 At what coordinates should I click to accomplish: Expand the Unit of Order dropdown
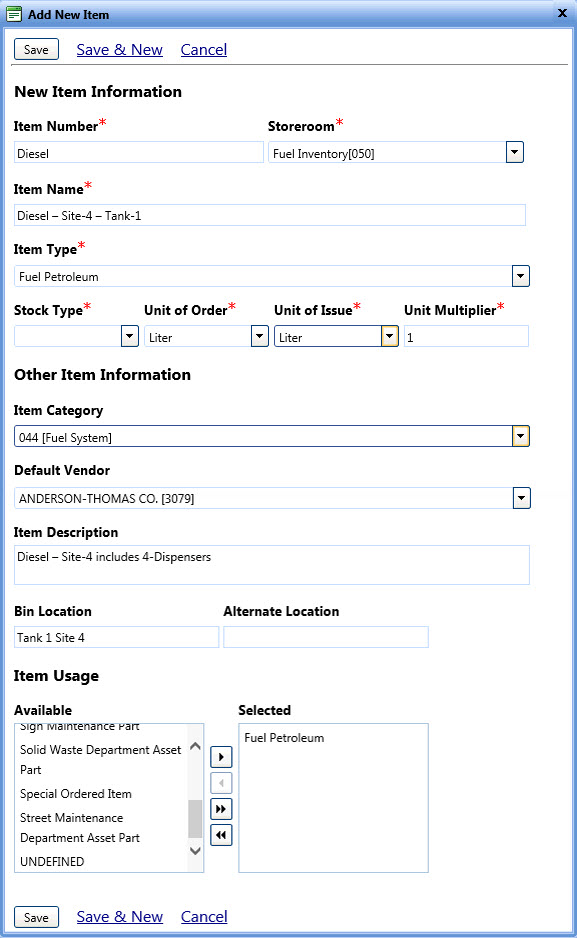260,336
